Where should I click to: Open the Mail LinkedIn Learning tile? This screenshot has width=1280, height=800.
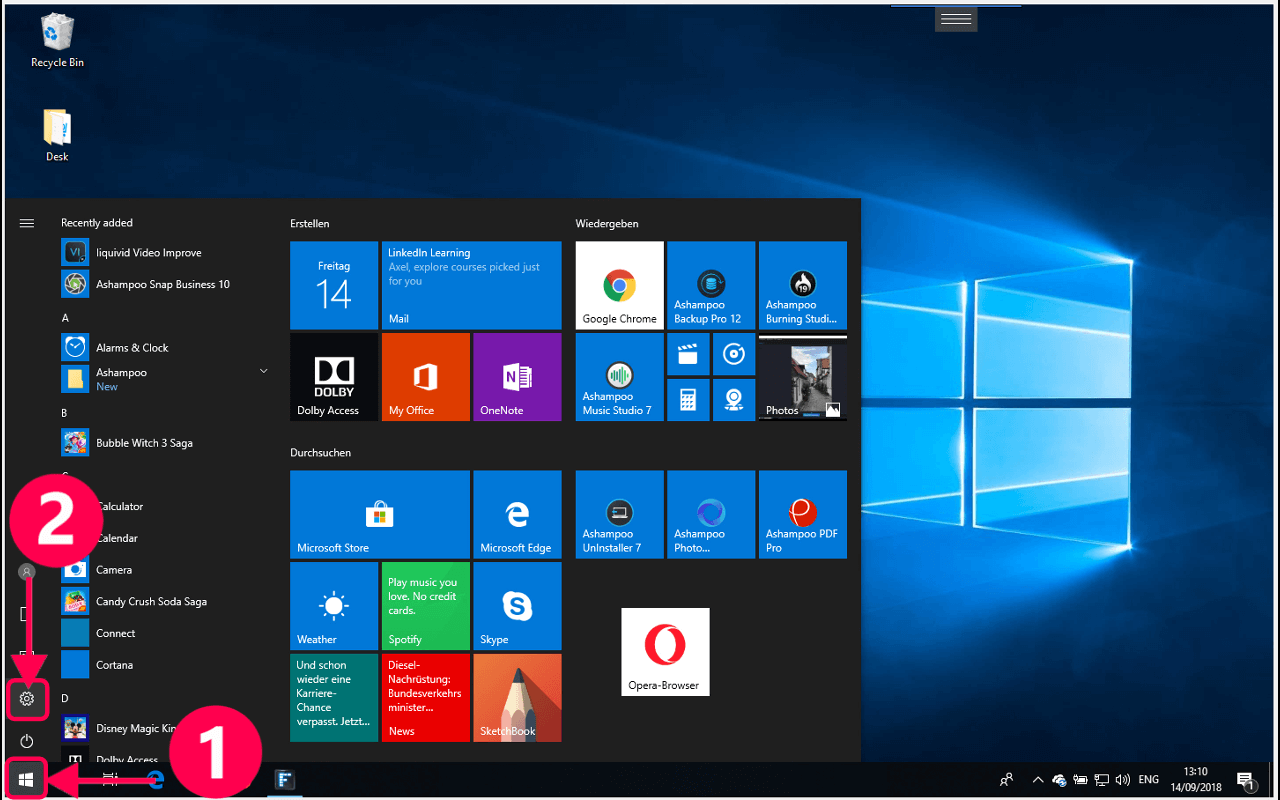(472, 285)
